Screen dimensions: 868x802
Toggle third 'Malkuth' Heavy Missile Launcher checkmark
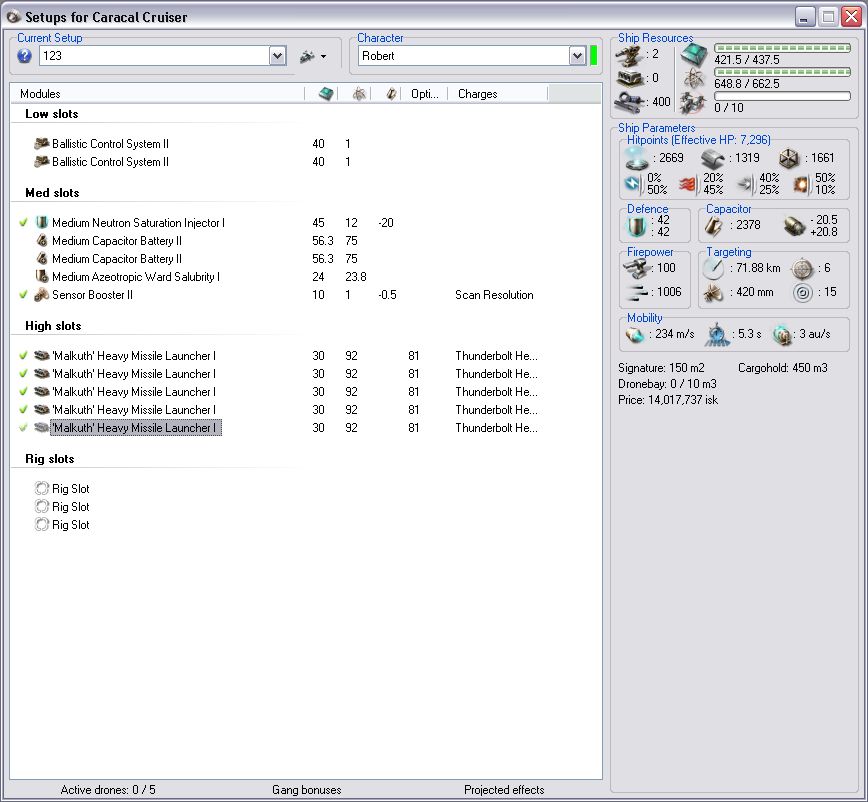click(x=23, y=391)
